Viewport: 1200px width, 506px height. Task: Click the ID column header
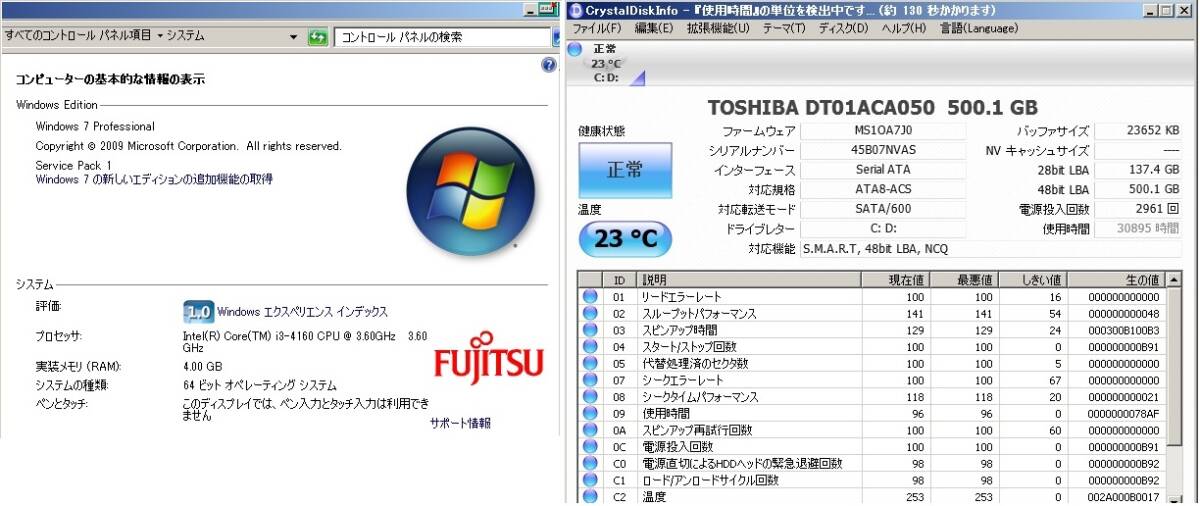[x=620, y=280]
